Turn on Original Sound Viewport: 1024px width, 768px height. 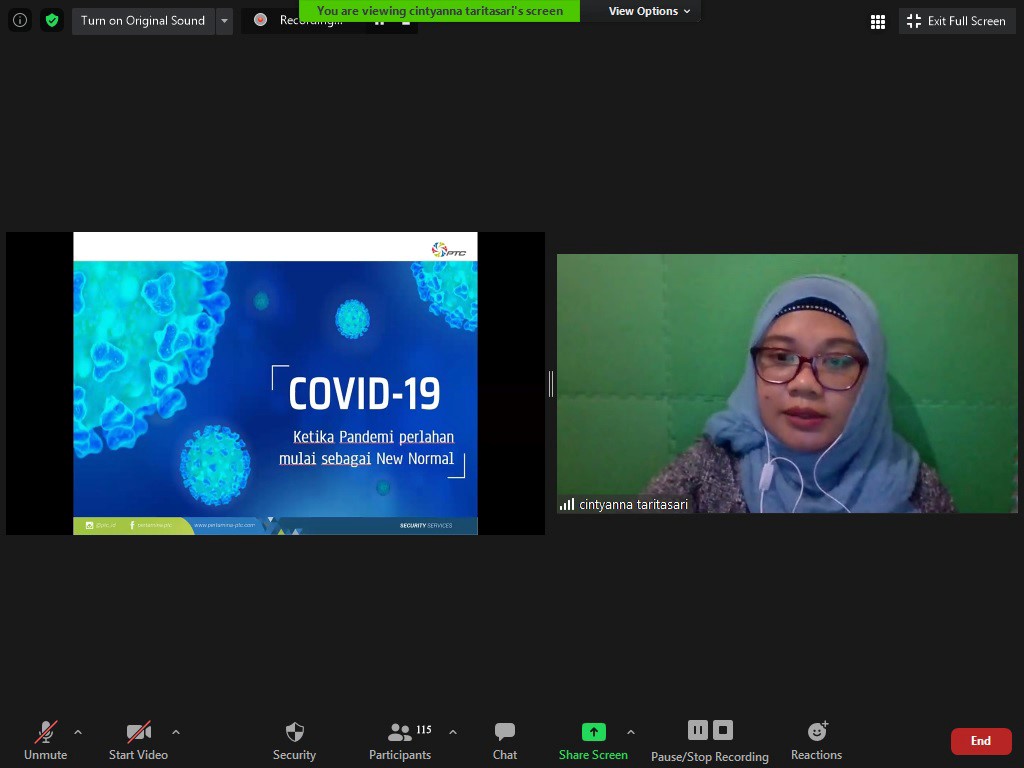(x=143, y=21)
